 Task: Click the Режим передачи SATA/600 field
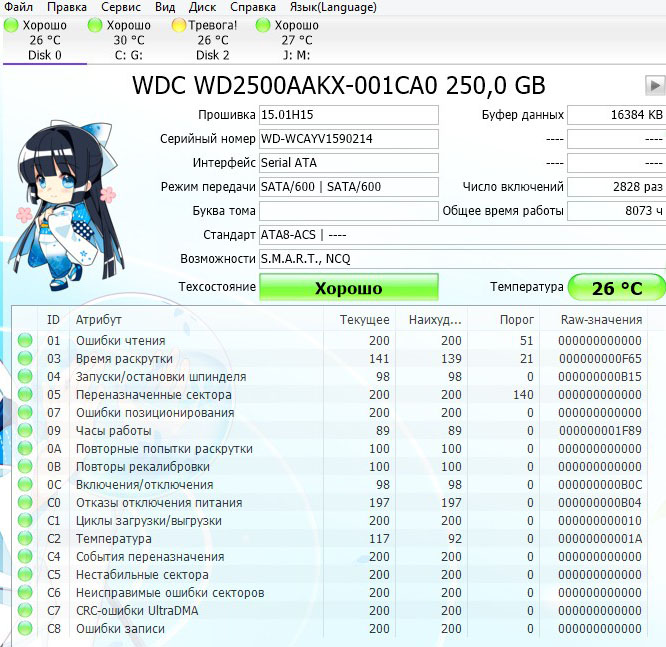tap(349, 187)
